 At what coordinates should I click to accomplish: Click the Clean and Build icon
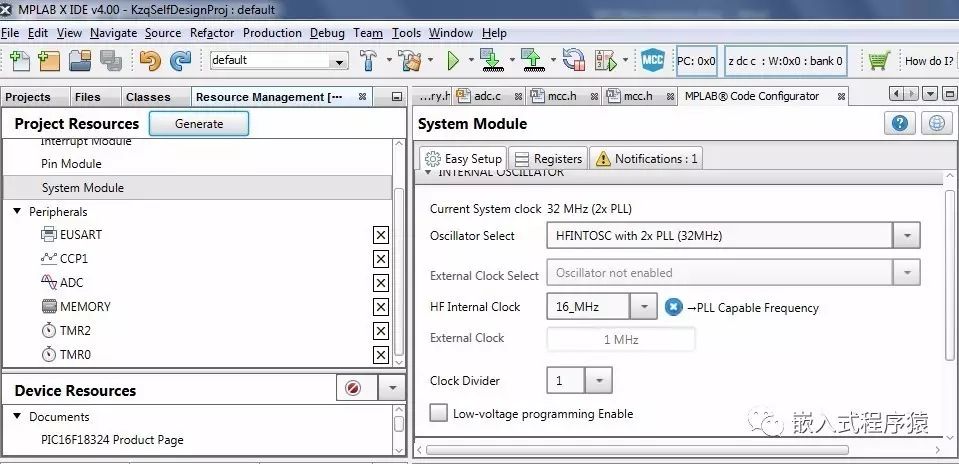click(410, 61)
